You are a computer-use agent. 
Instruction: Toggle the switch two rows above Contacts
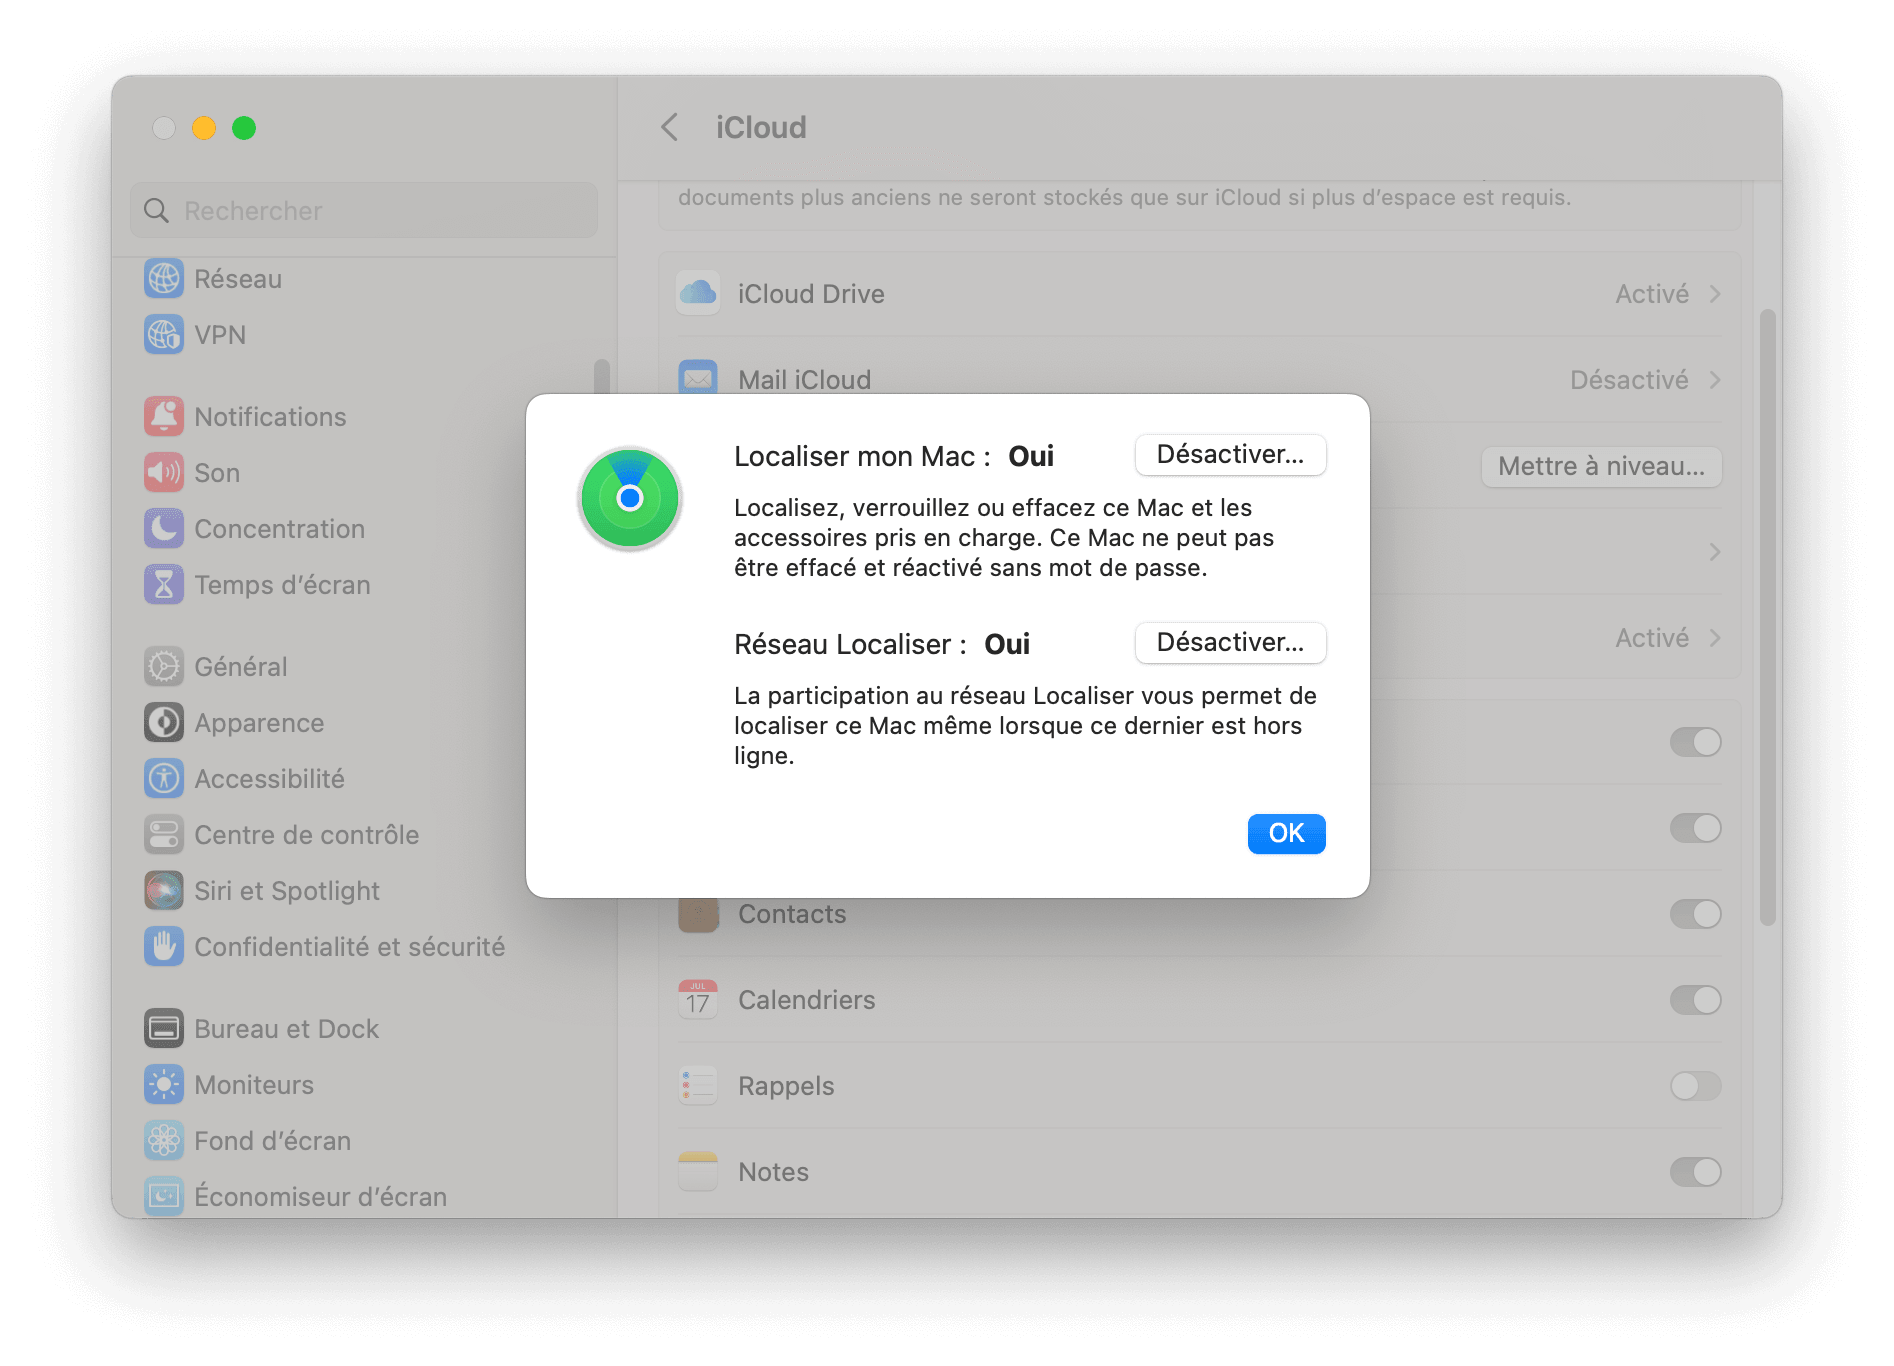click(x=1695, y=741)
